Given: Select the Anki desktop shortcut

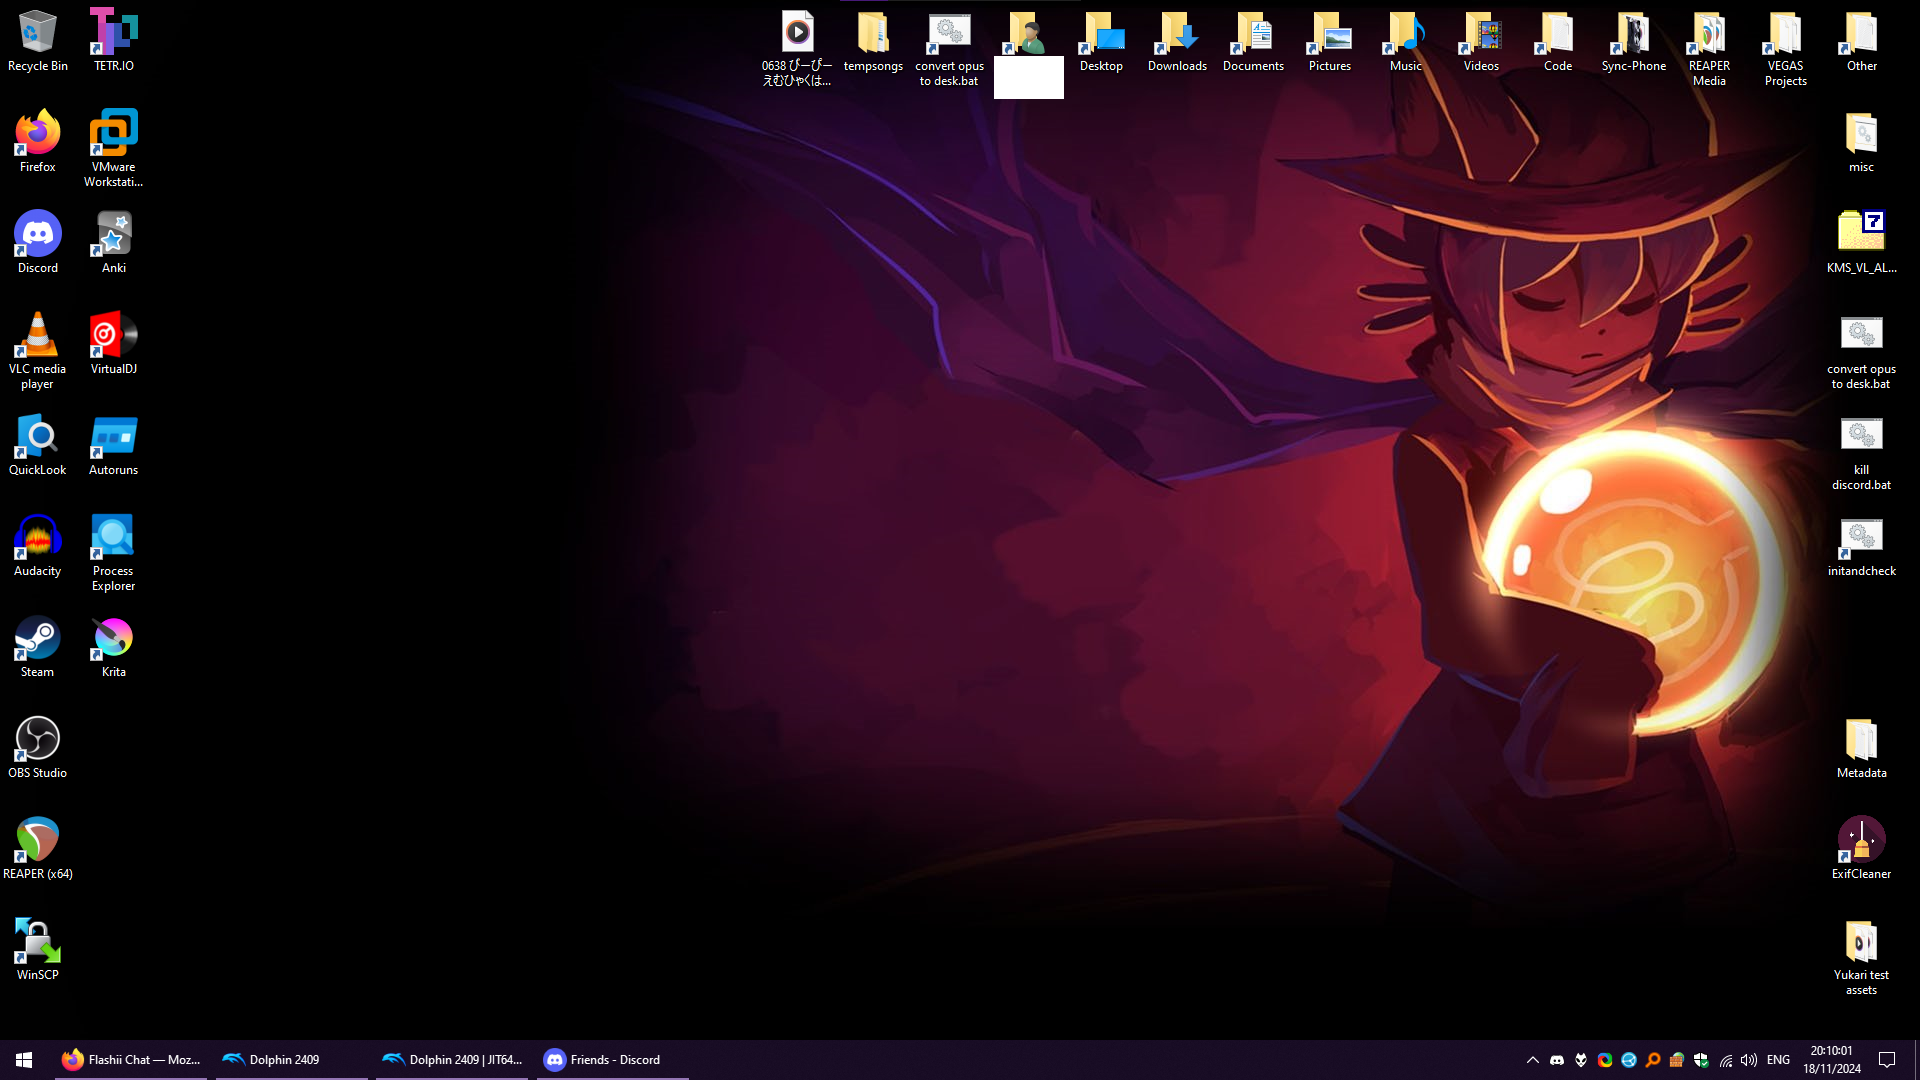Looking at the screenshot, I should coord(114,243).
